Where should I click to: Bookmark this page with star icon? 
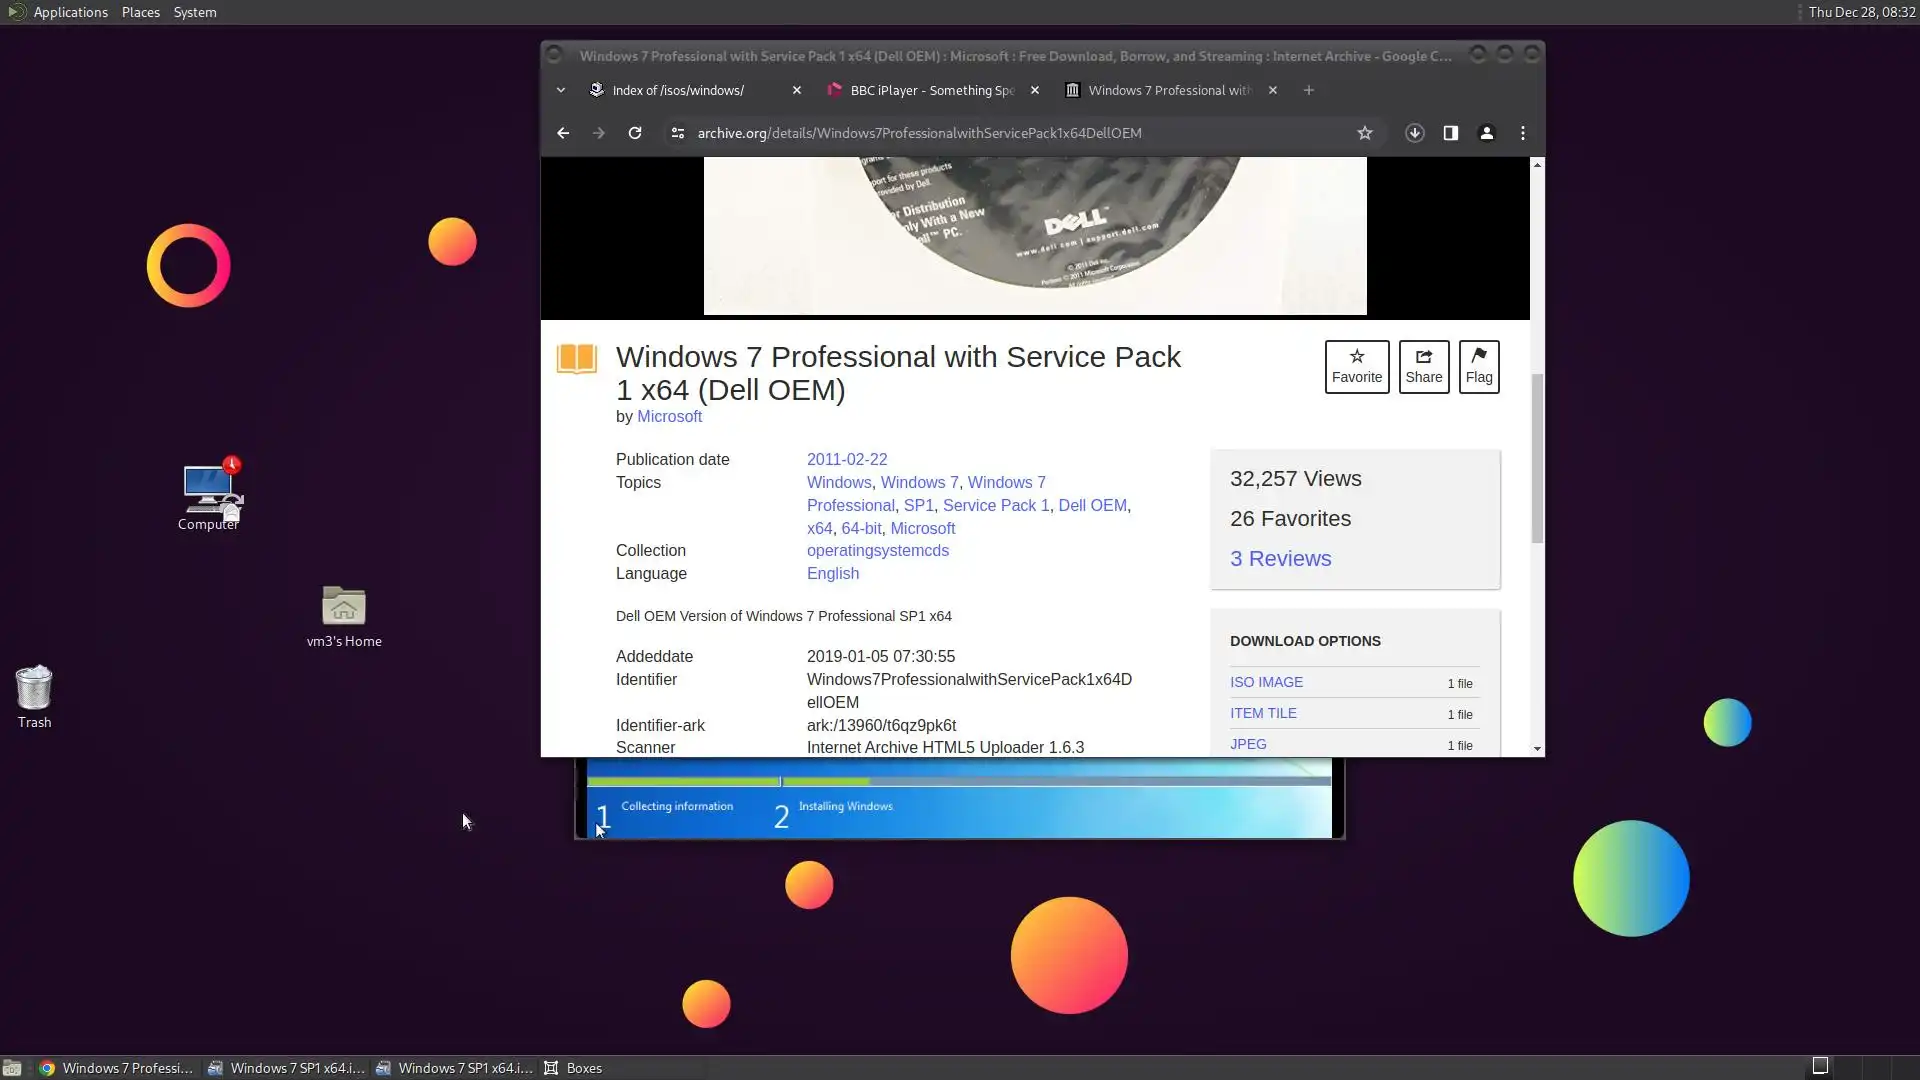1364,133
